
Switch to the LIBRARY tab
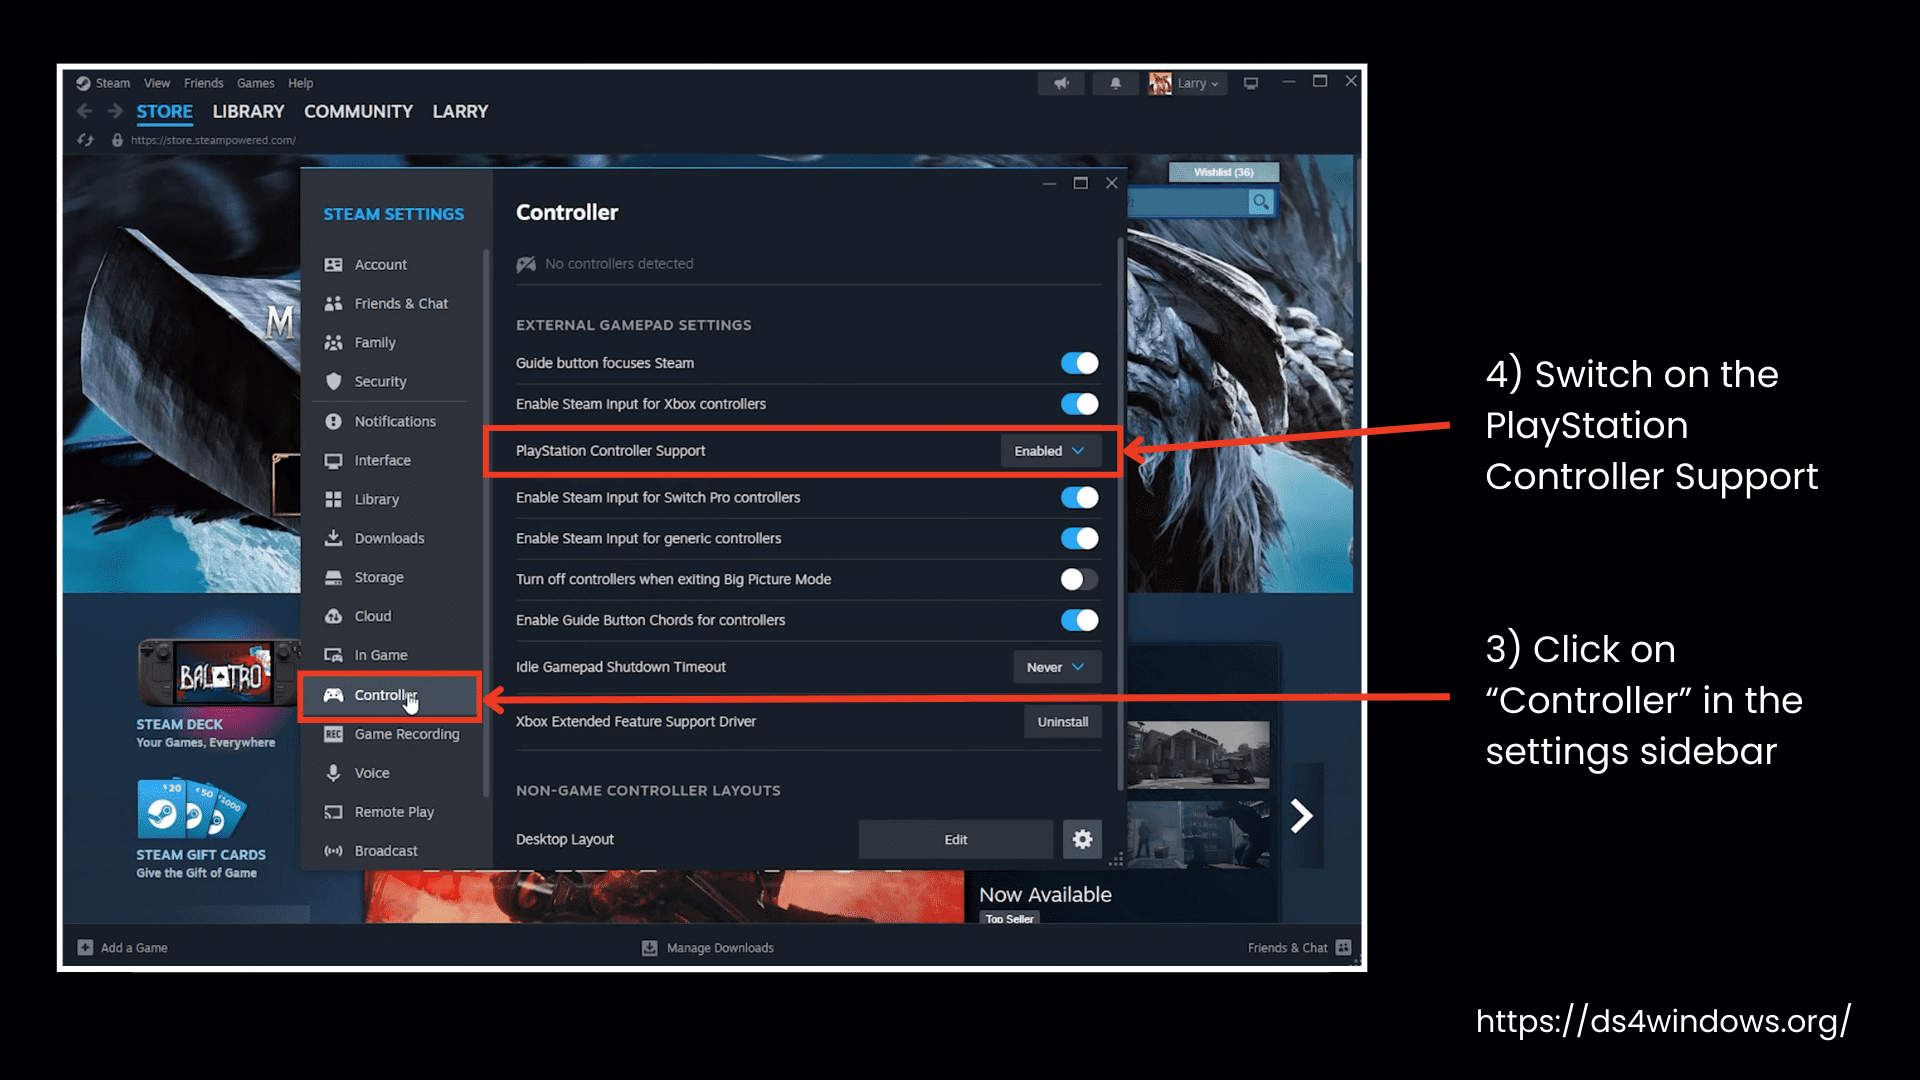248,111
